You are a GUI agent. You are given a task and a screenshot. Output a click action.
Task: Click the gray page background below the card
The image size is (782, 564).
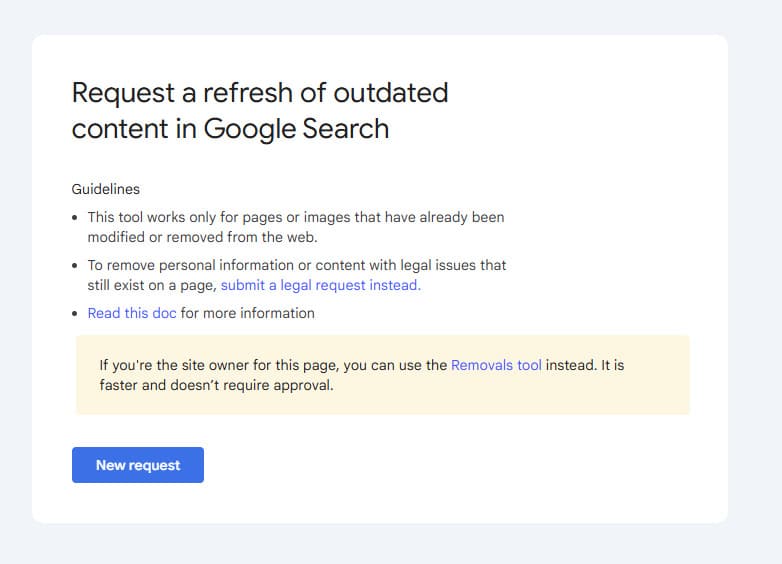coord(389,545)
